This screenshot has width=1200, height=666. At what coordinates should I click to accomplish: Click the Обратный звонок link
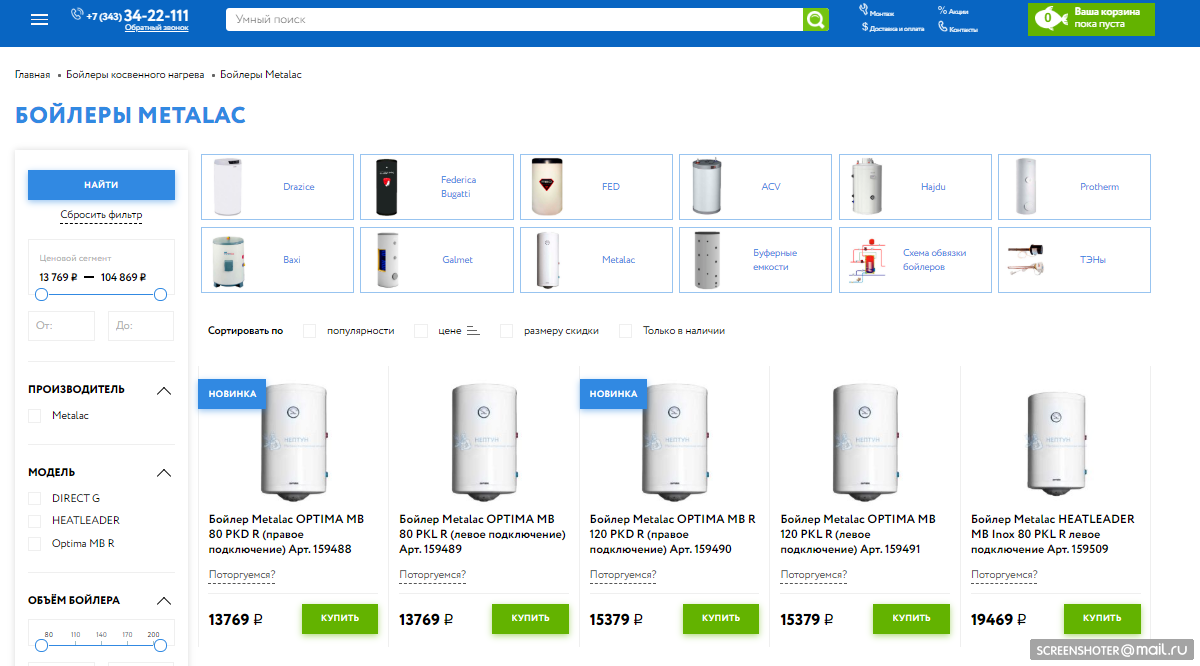point(156,28)
